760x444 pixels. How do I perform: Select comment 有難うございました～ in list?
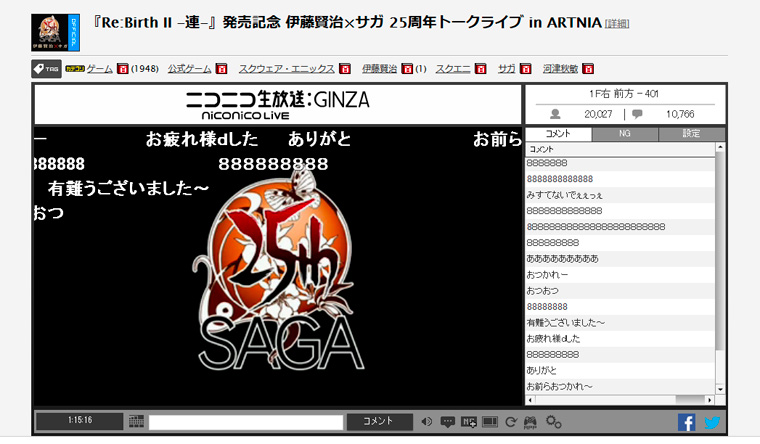point(620,323)
